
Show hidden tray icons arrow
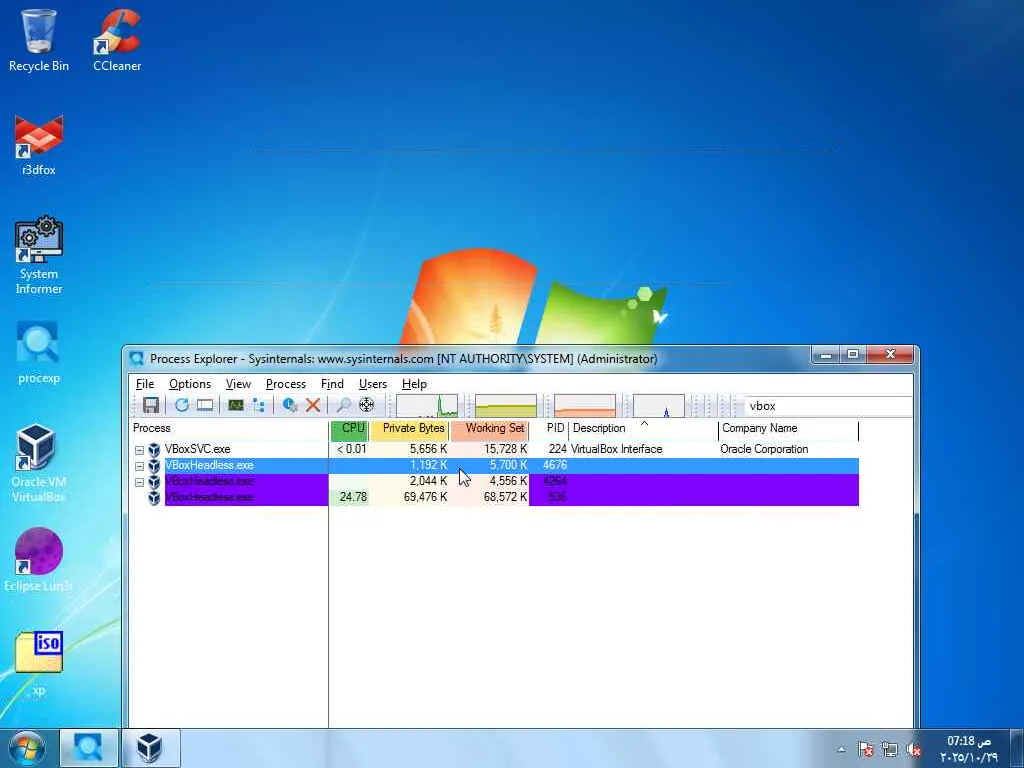pyautogui.click(x=841, y=750)
